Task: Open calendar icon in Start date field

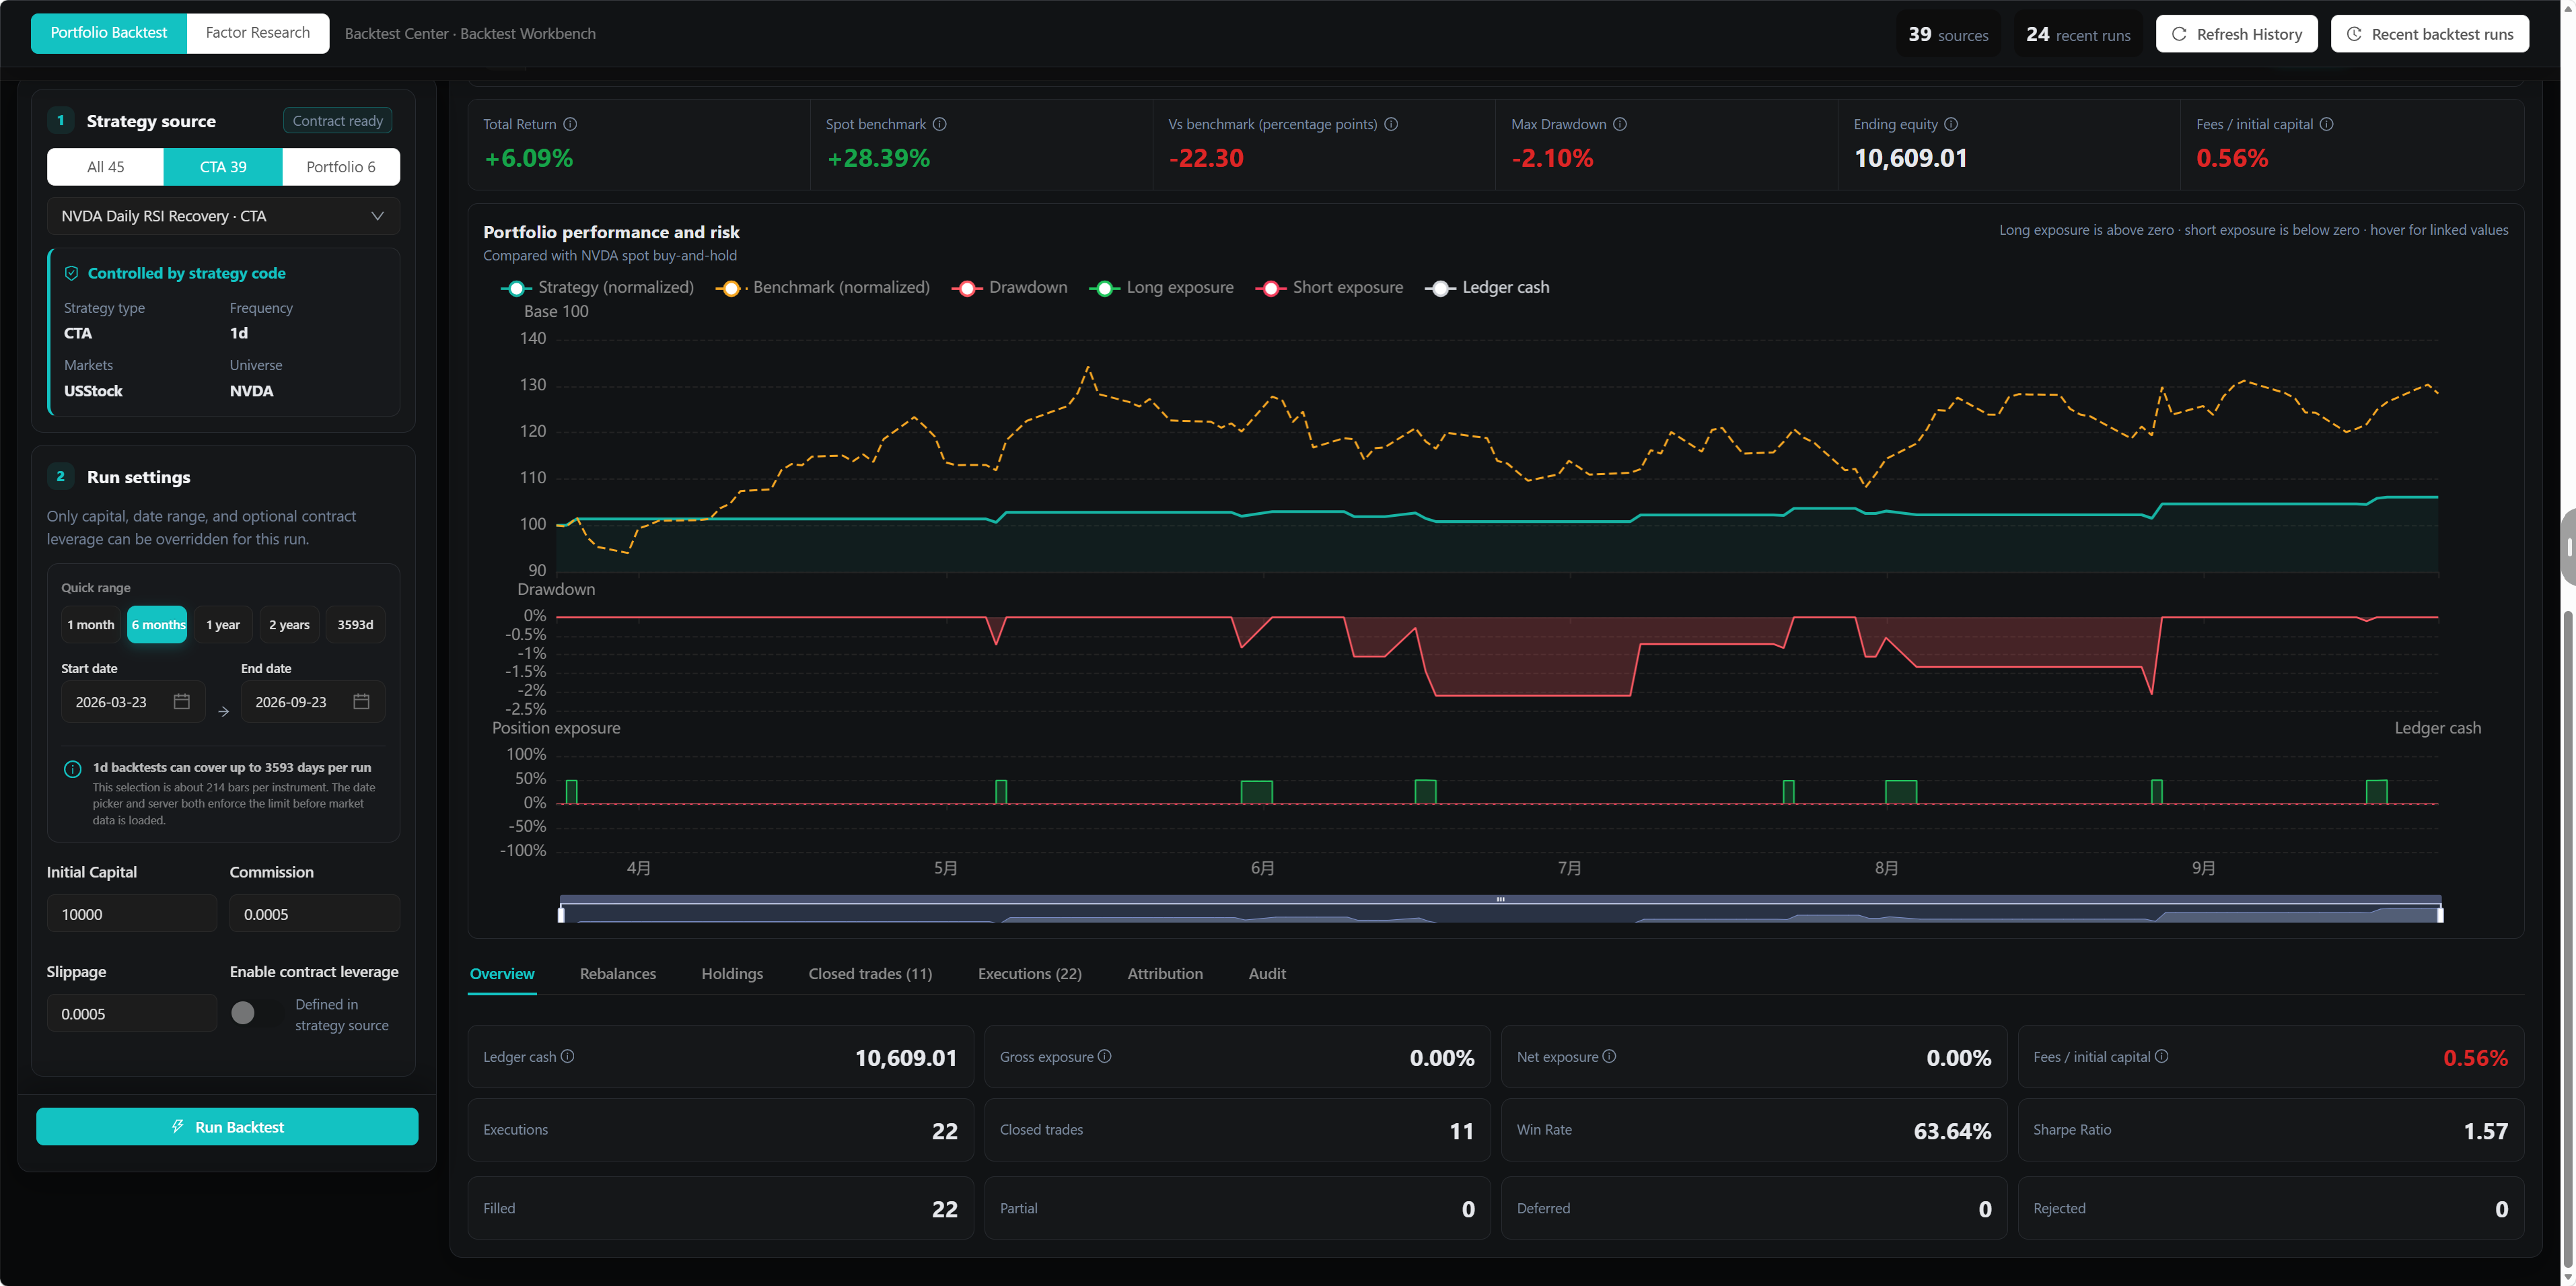Action: [181, 701]
